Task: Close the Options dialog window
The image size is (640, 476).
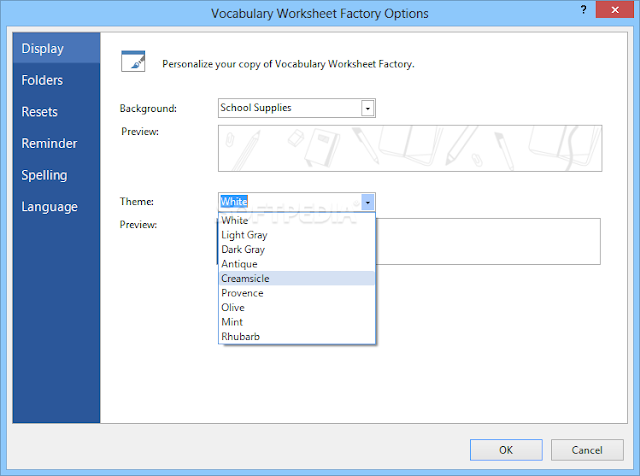Action: (x=615, y=10)
